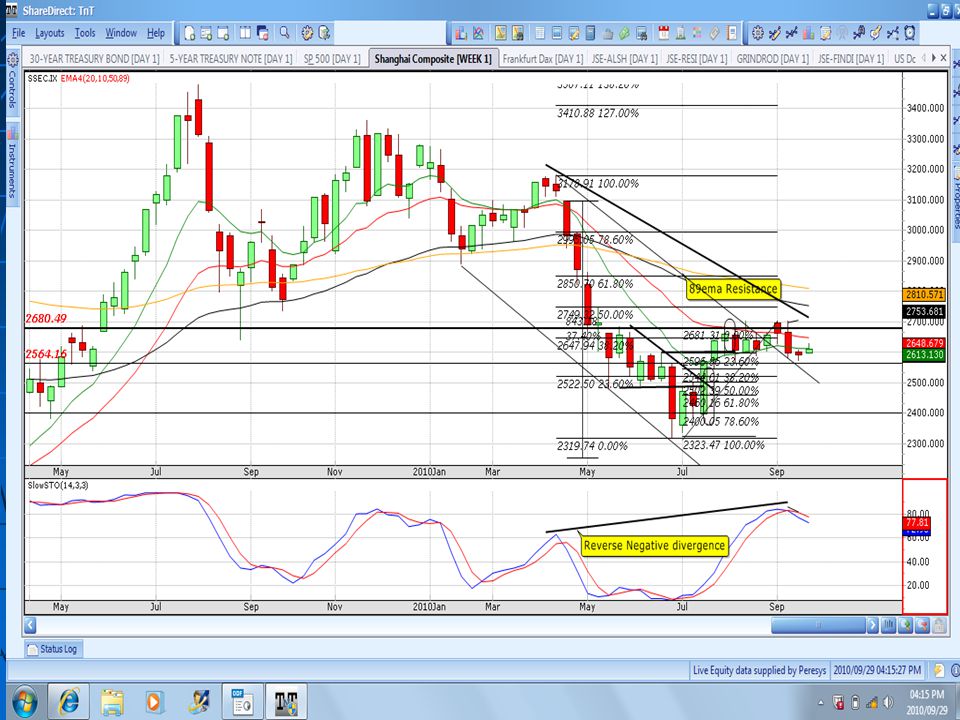The image size is (960, 720).
Task: Show hidden system tray icons arrow
Action: (820, 703)
